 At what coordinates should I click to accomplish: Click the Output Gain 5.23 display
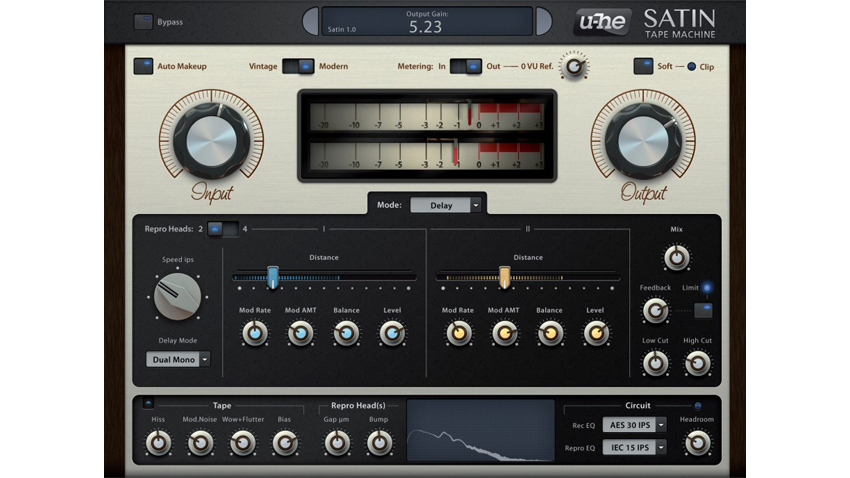tap(427, 22)
